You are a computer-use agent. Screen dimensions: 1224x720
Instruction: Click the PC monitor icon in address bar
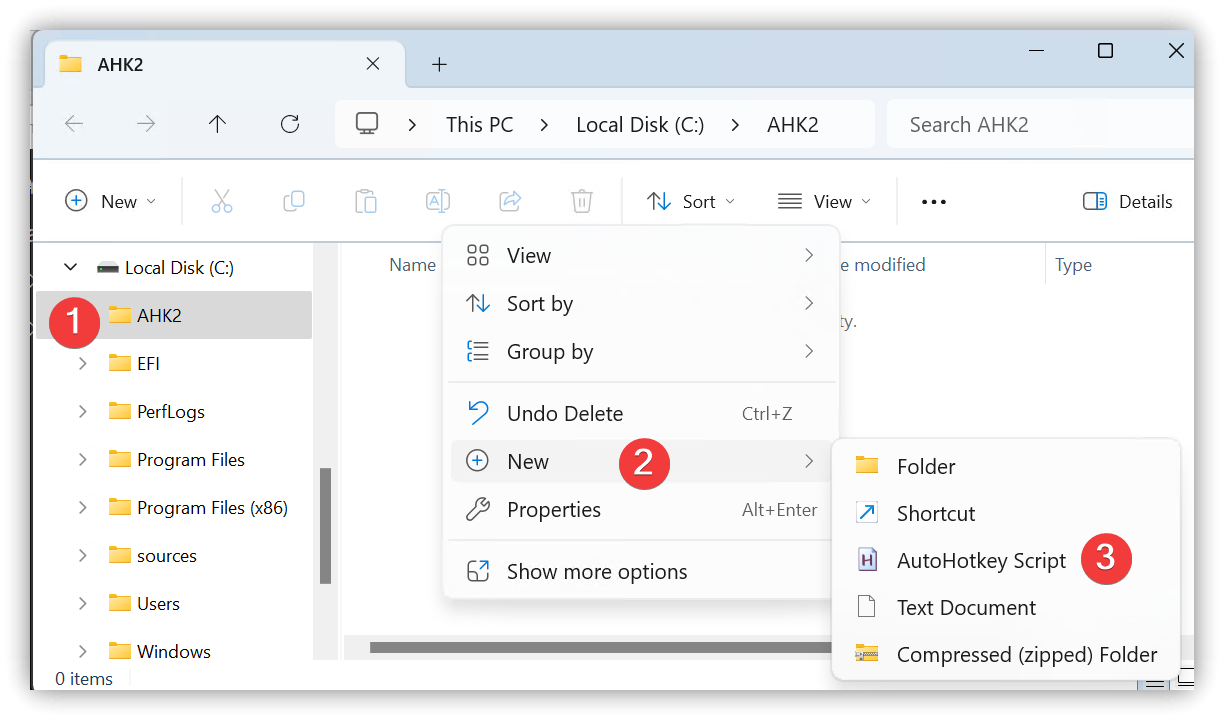tap(367, 124)
